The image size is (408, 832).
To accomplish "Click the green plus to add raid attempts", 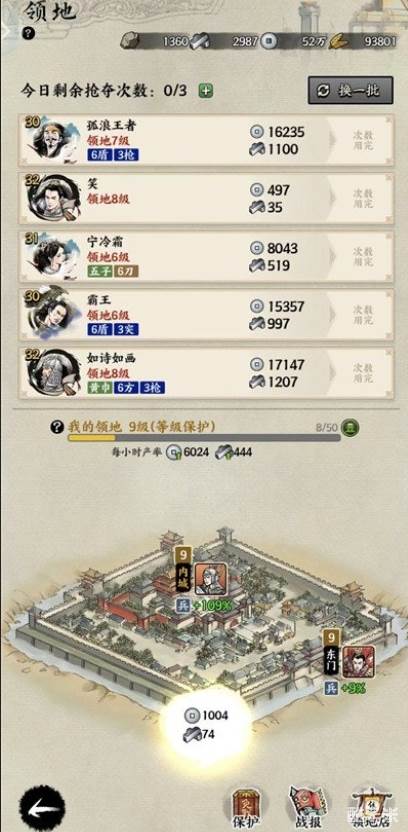I will click(x=206, y=90).
